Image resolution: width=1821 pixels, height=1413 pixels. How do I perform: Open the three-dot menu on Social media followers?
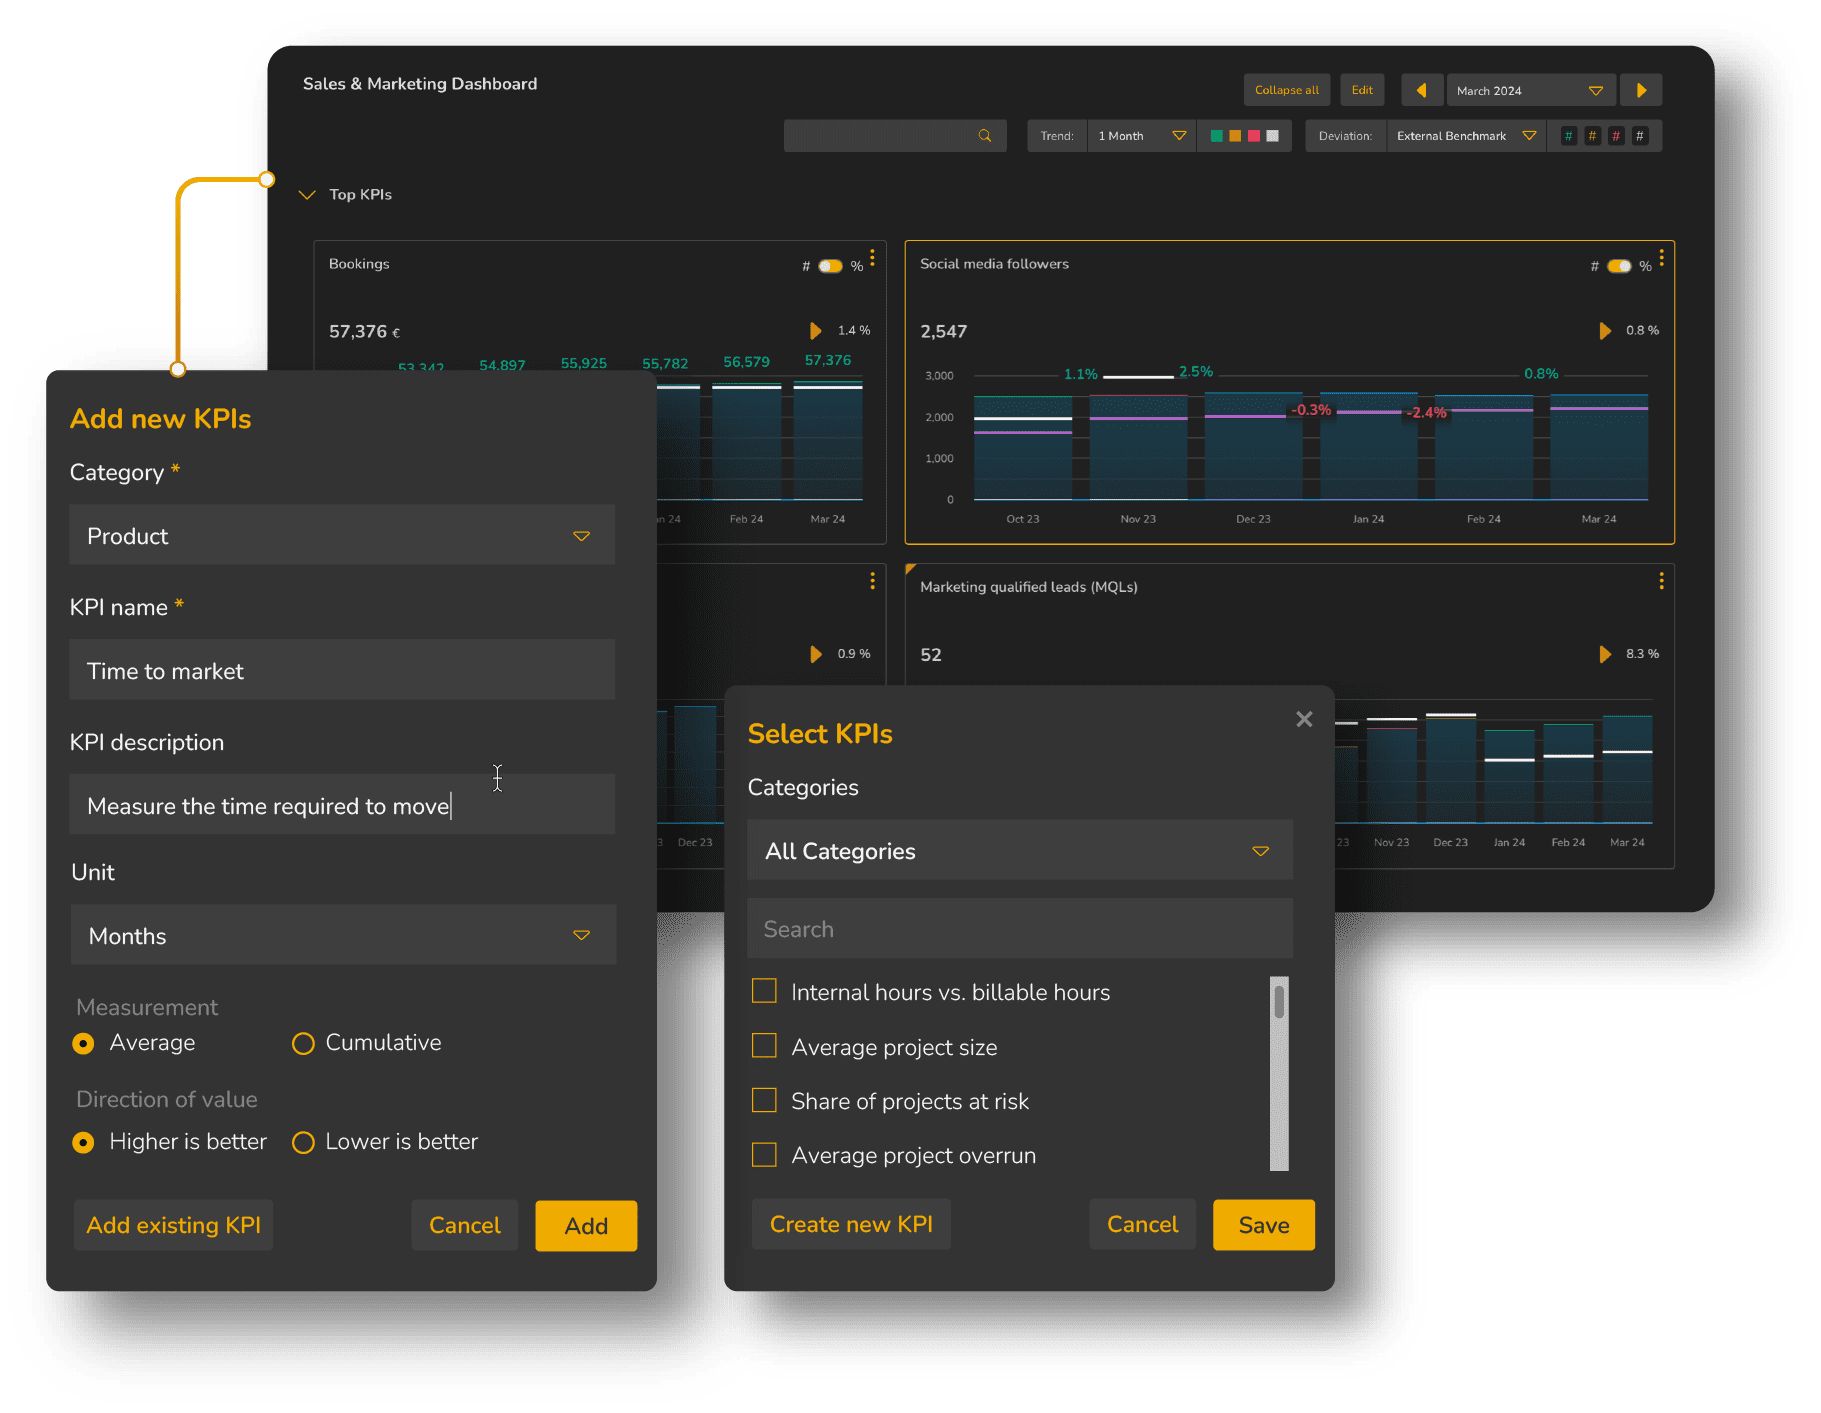pos(1662,258)
